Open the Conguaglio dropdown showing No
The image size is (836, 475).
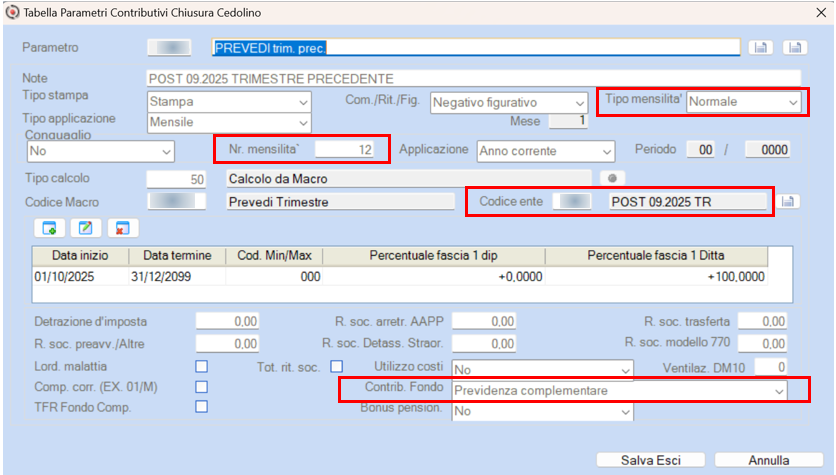point(100,151)
